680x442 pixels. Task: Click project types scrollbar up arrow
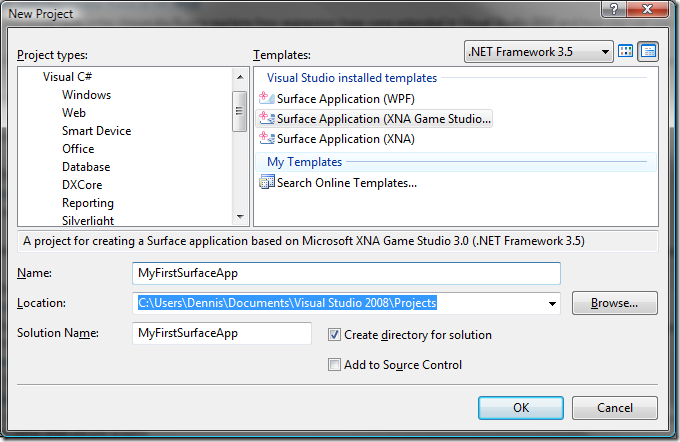click(240, 77)
